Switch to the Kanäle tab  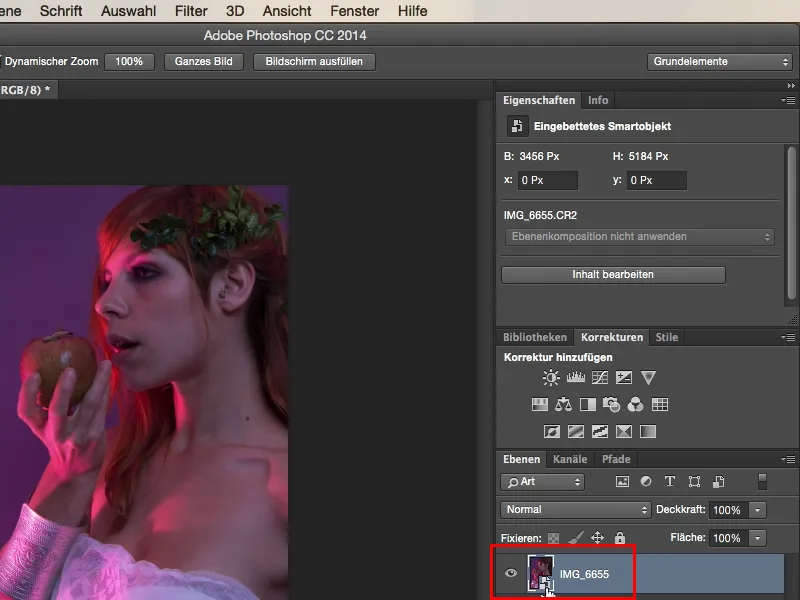click(570, 459)
